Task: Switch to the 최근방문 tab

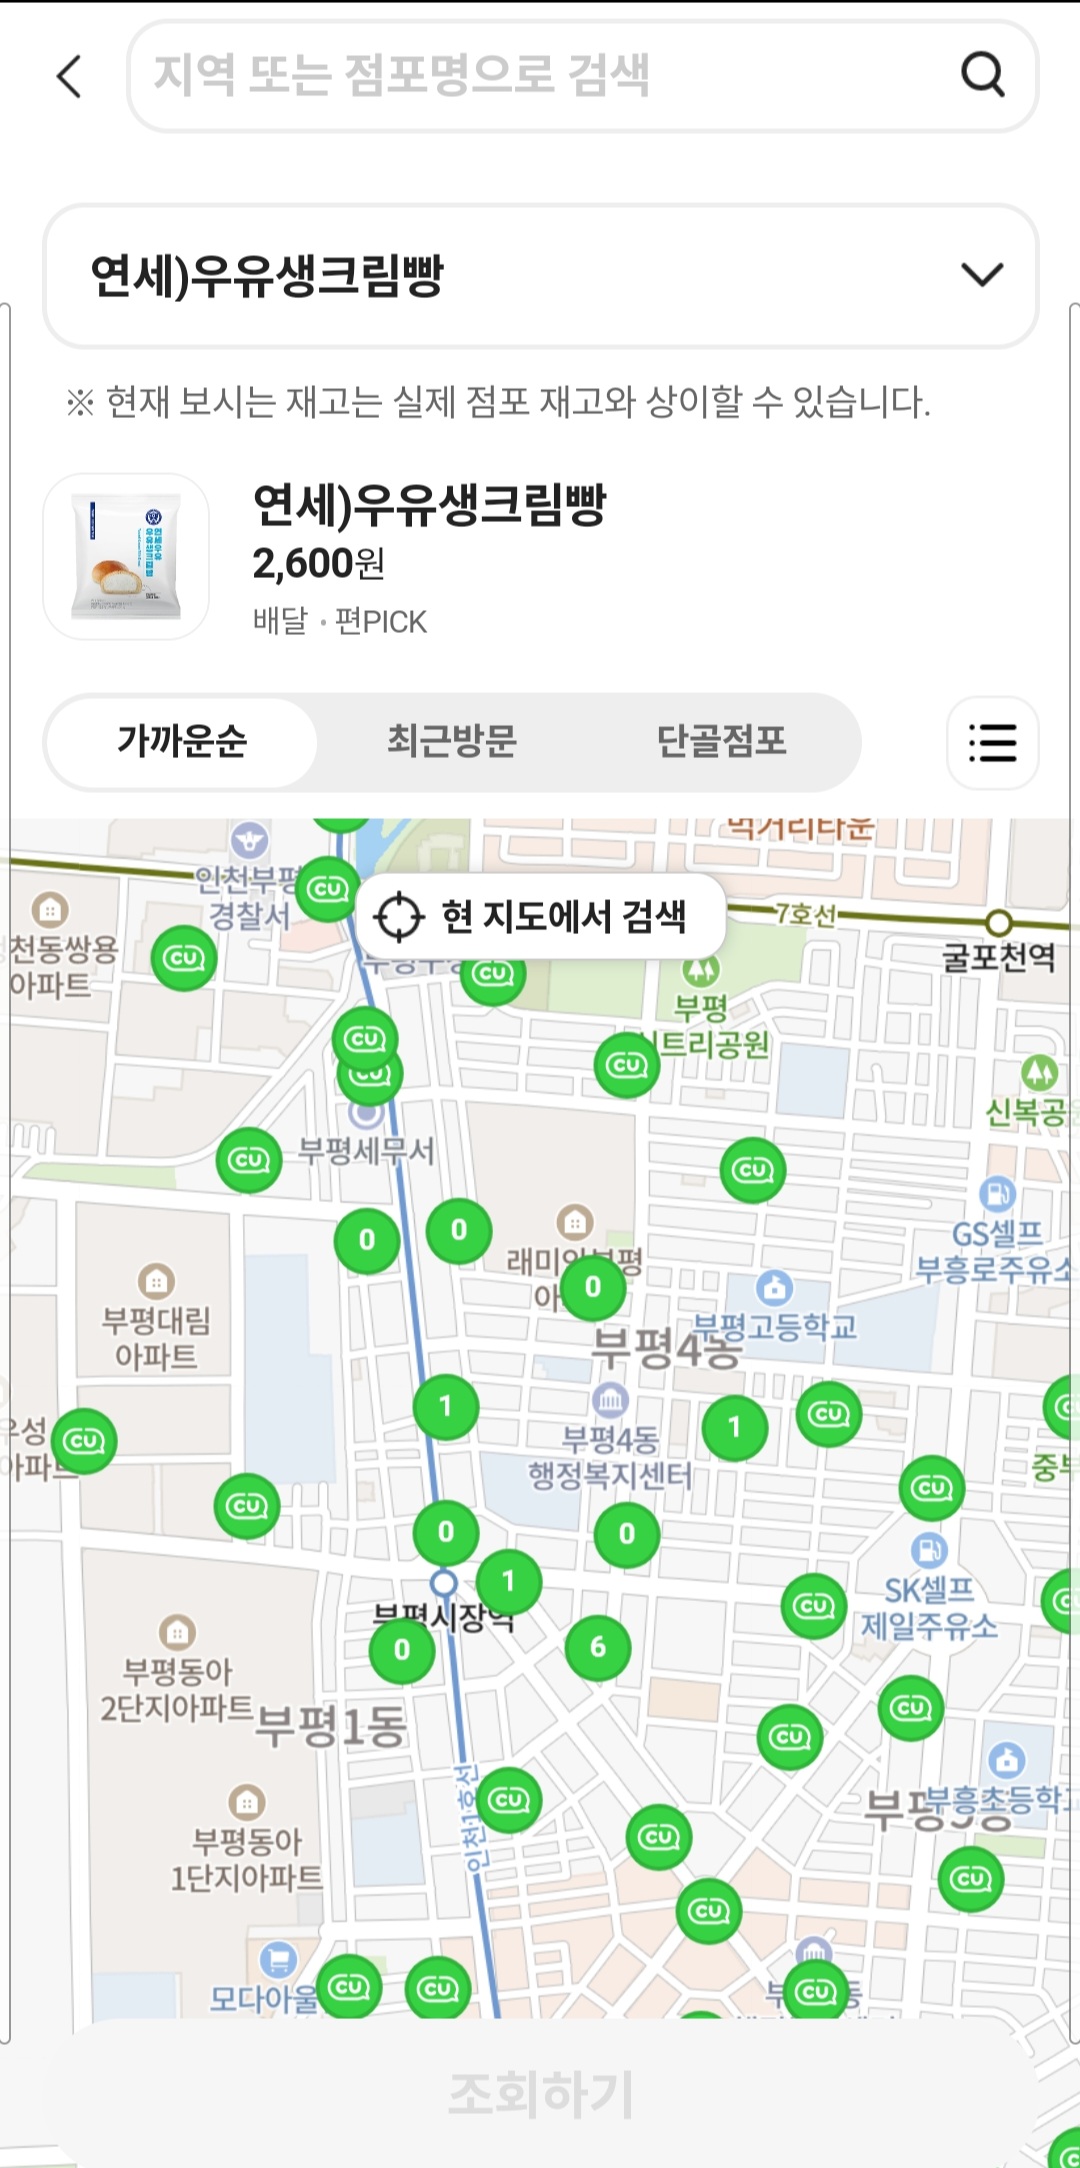Action: tap(452, 742)
